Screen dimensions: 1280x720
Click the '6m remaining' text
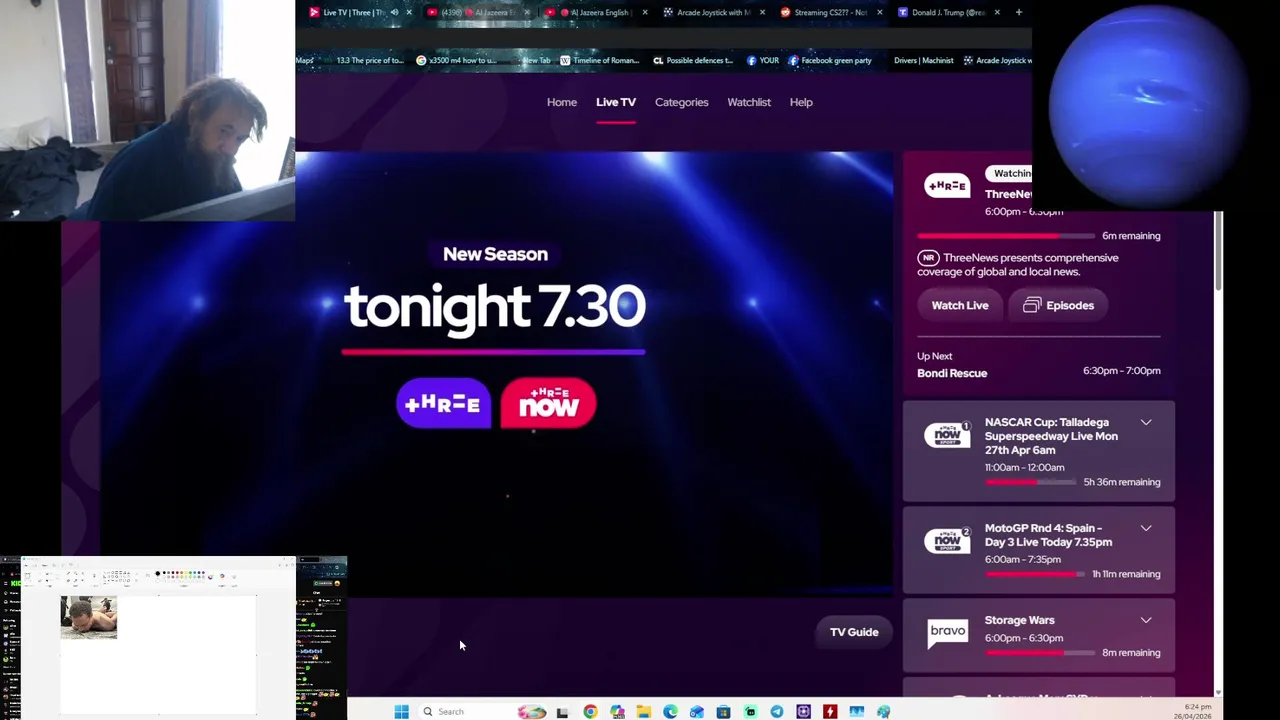pyautogui.click(x=1131, y=236)
